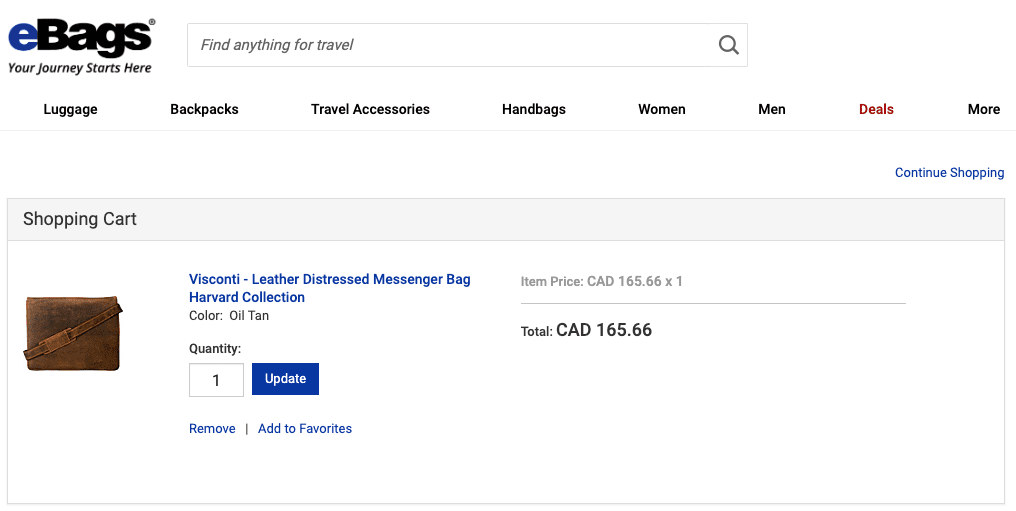Image resolution: width=1016 pixels, height=511 pixels.
Task: Open the Backpacks menu
Action: tap(204, 109)
